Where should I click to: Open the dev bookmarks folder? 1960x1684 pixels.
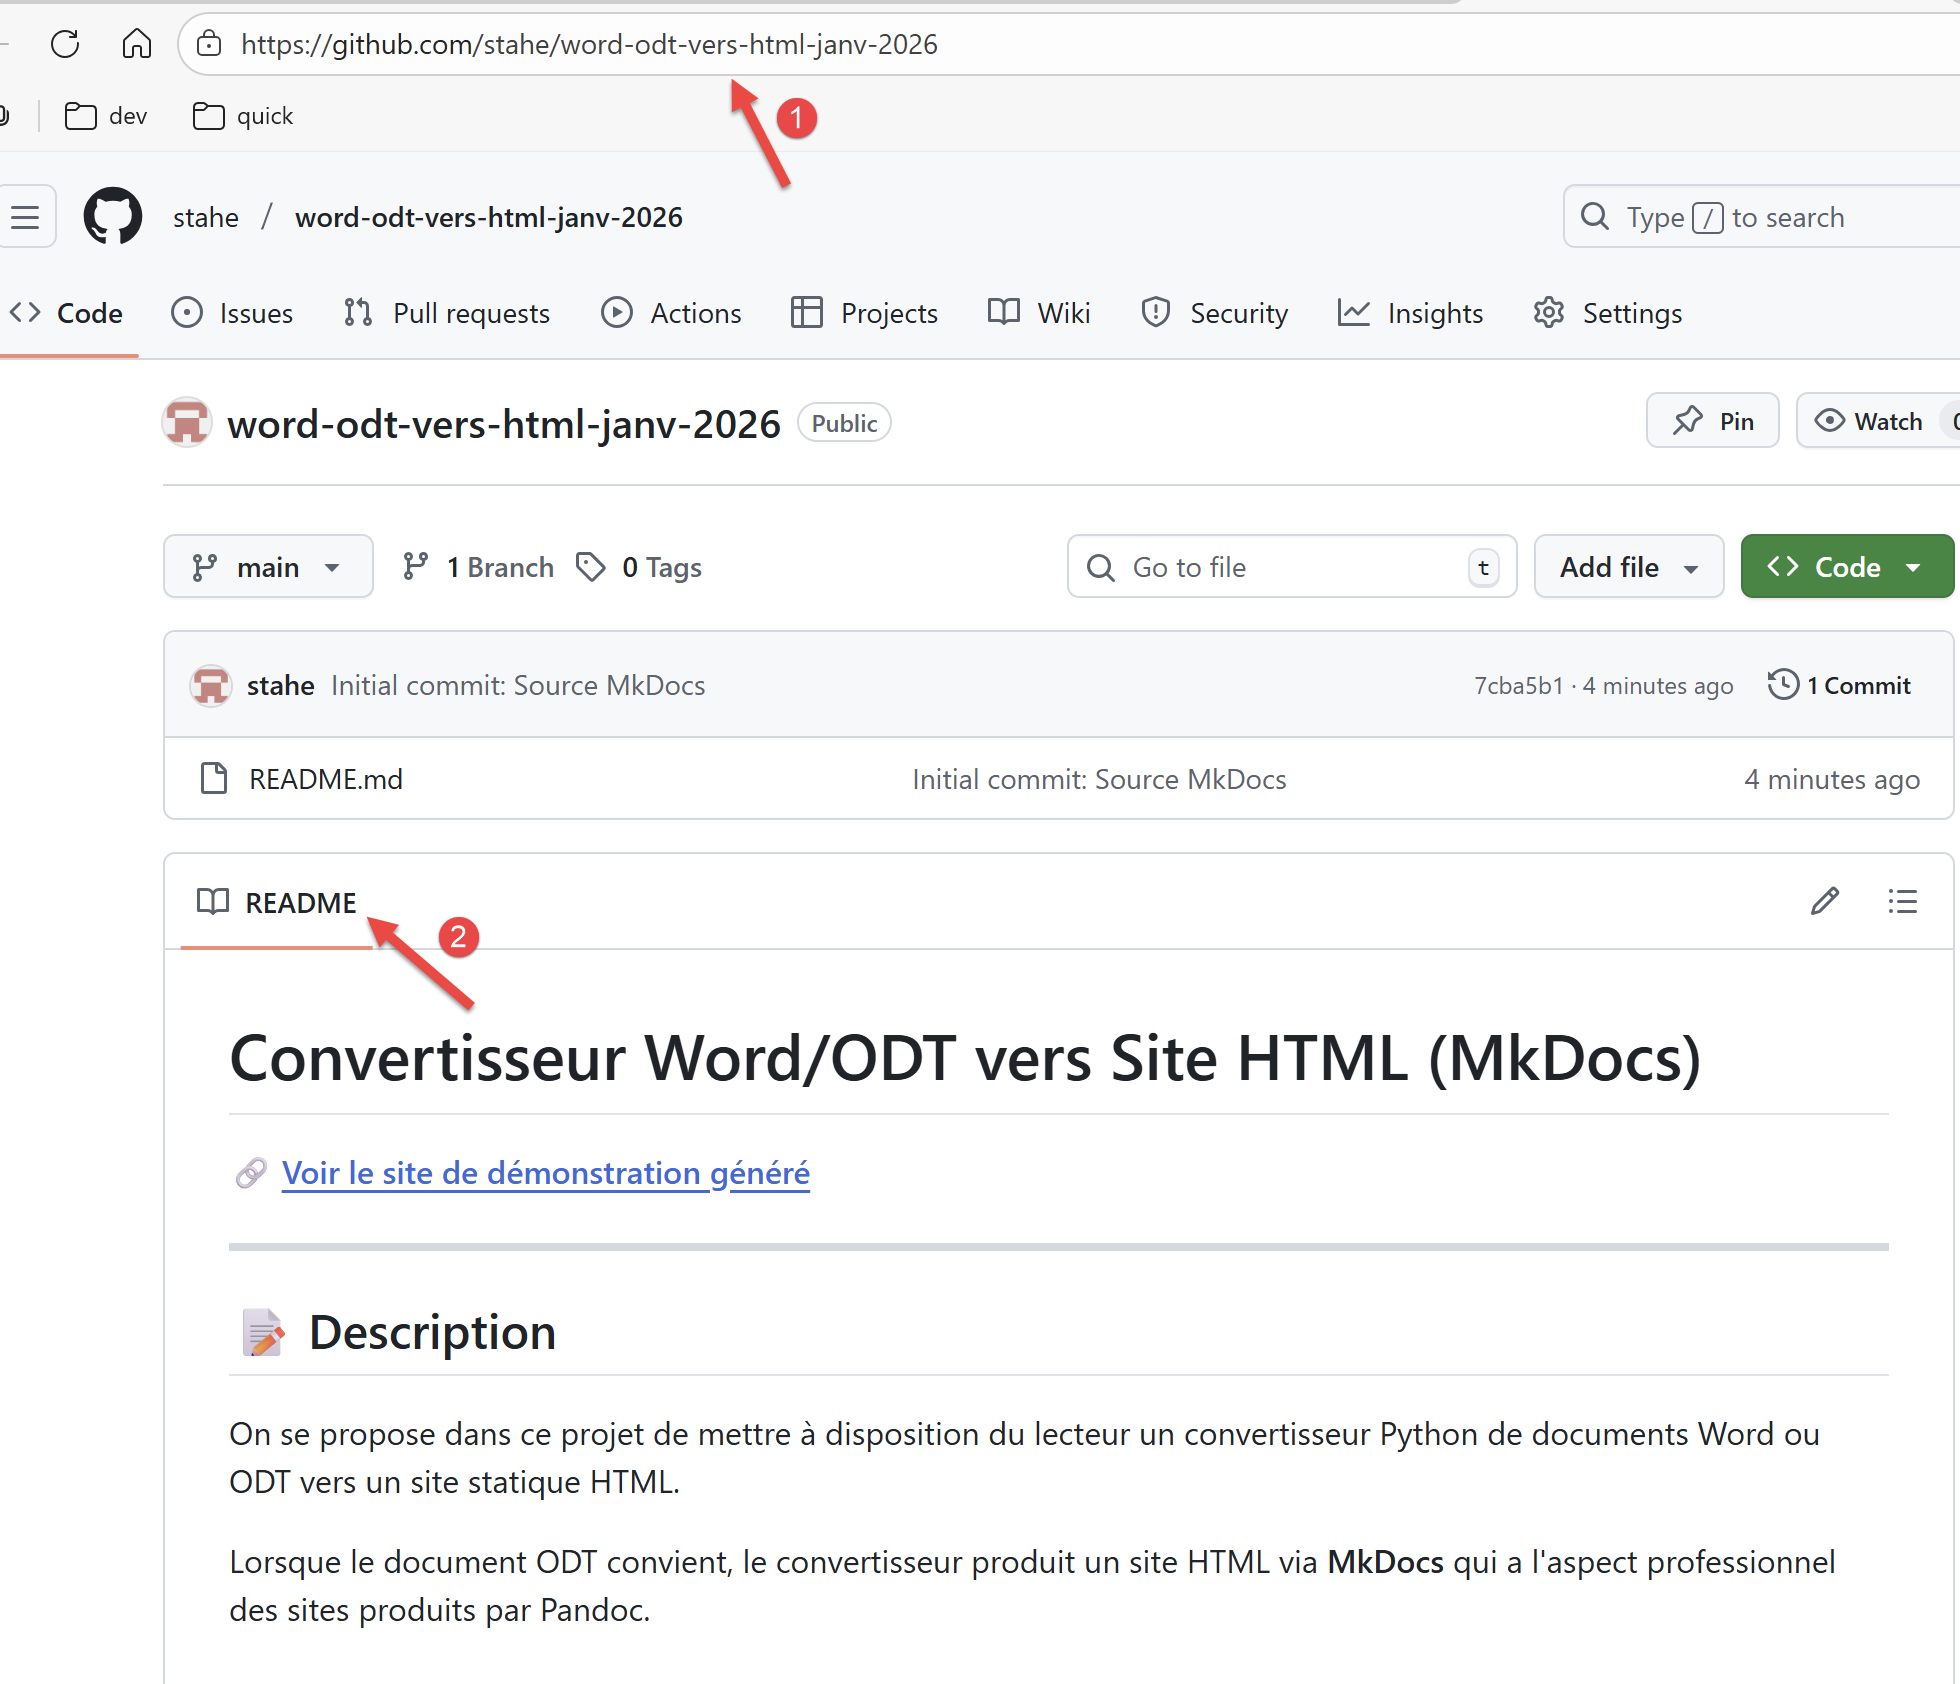click(x=106, y=116)
